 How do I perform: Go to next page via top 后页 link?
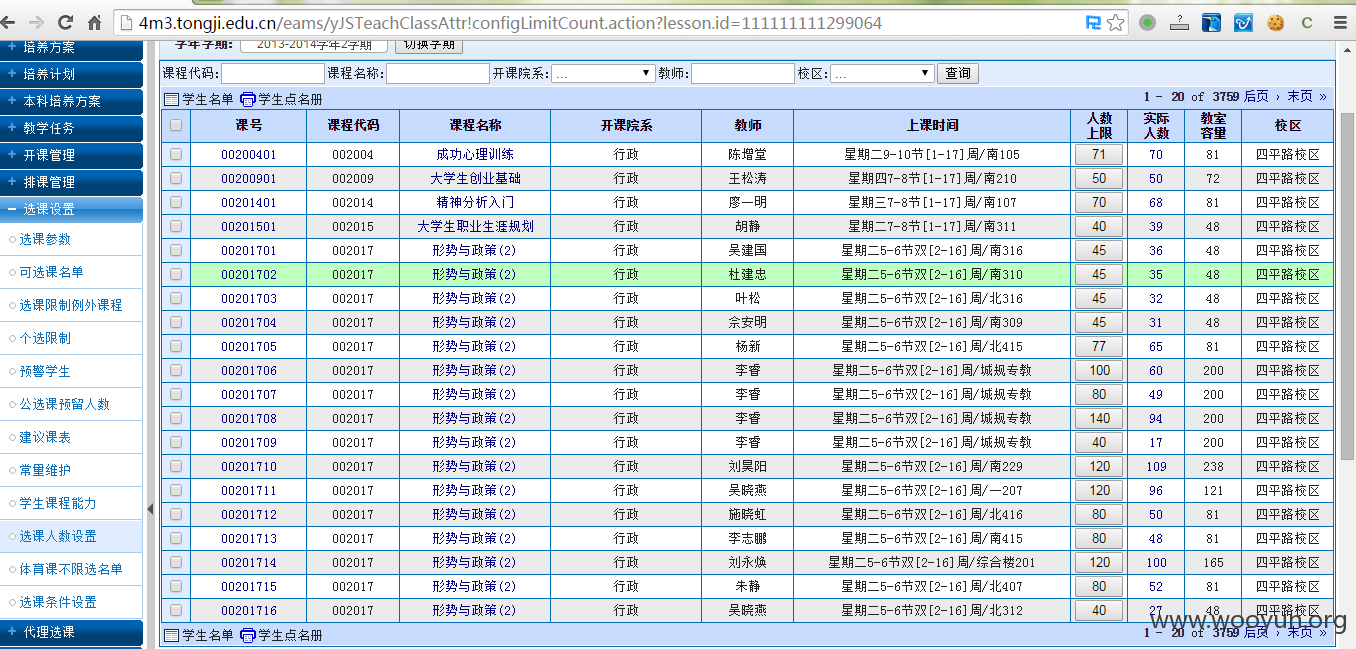(x=1256, y=97)
